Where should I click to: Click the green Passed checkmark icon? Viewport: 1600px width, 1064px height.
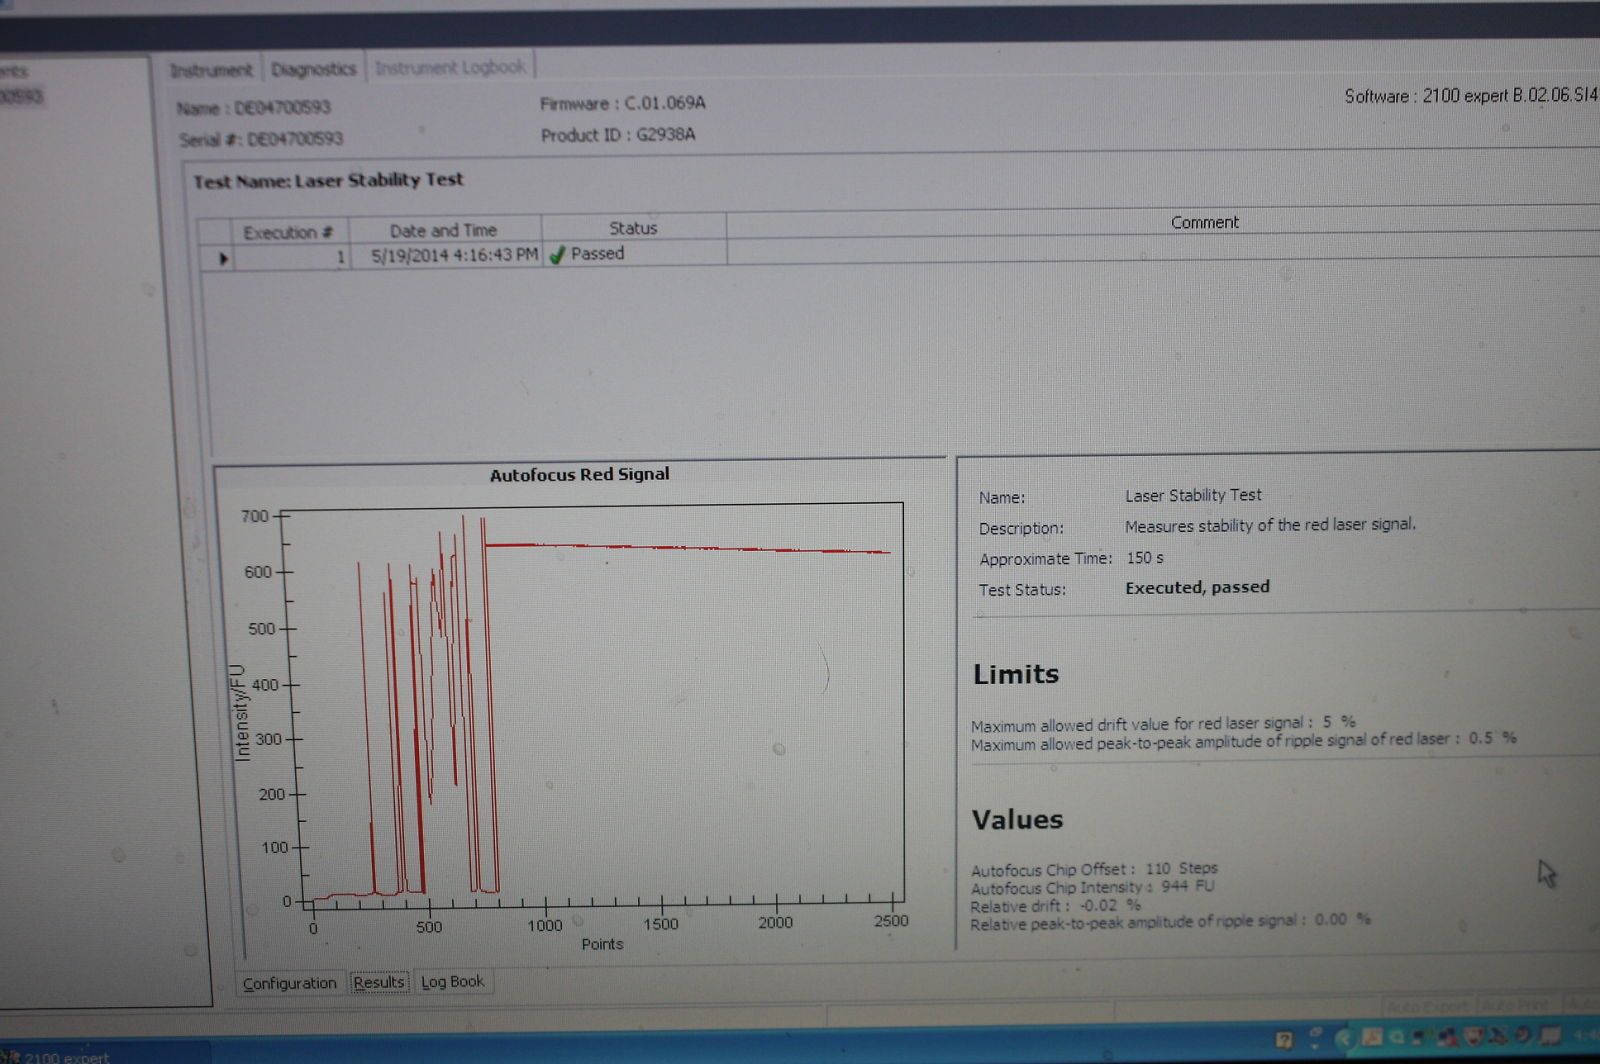coord(558,254)
